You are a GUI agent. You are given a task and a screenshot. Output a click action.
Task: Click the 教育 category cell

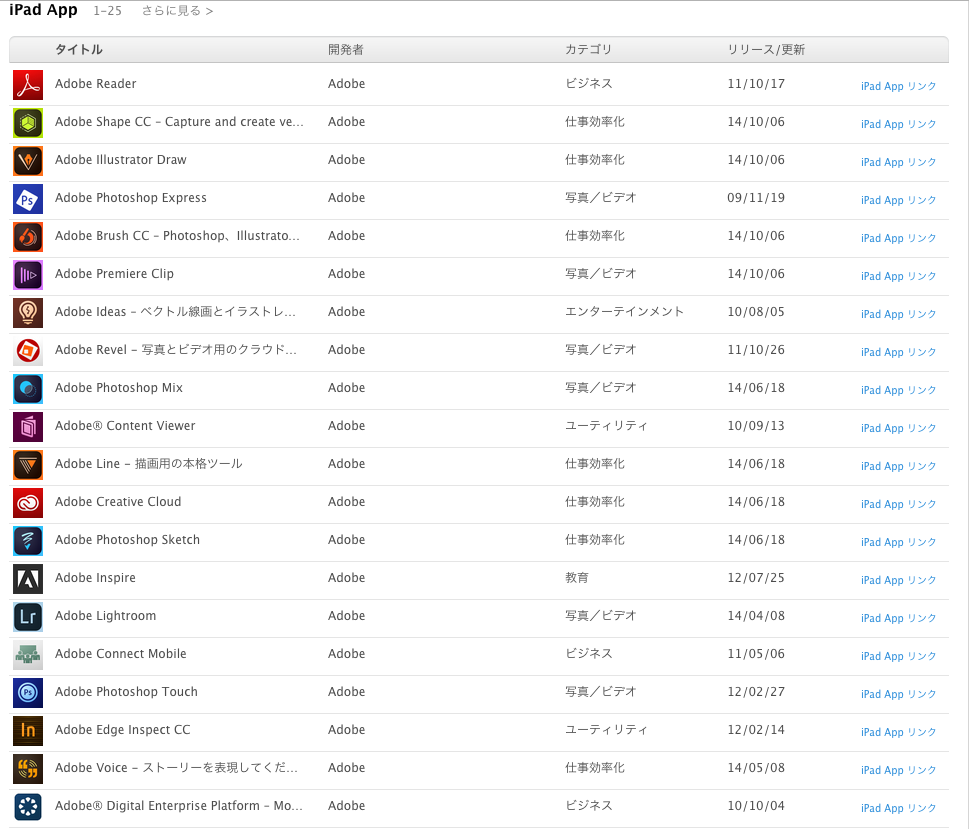pyautogui.click(x=577, y=577)
